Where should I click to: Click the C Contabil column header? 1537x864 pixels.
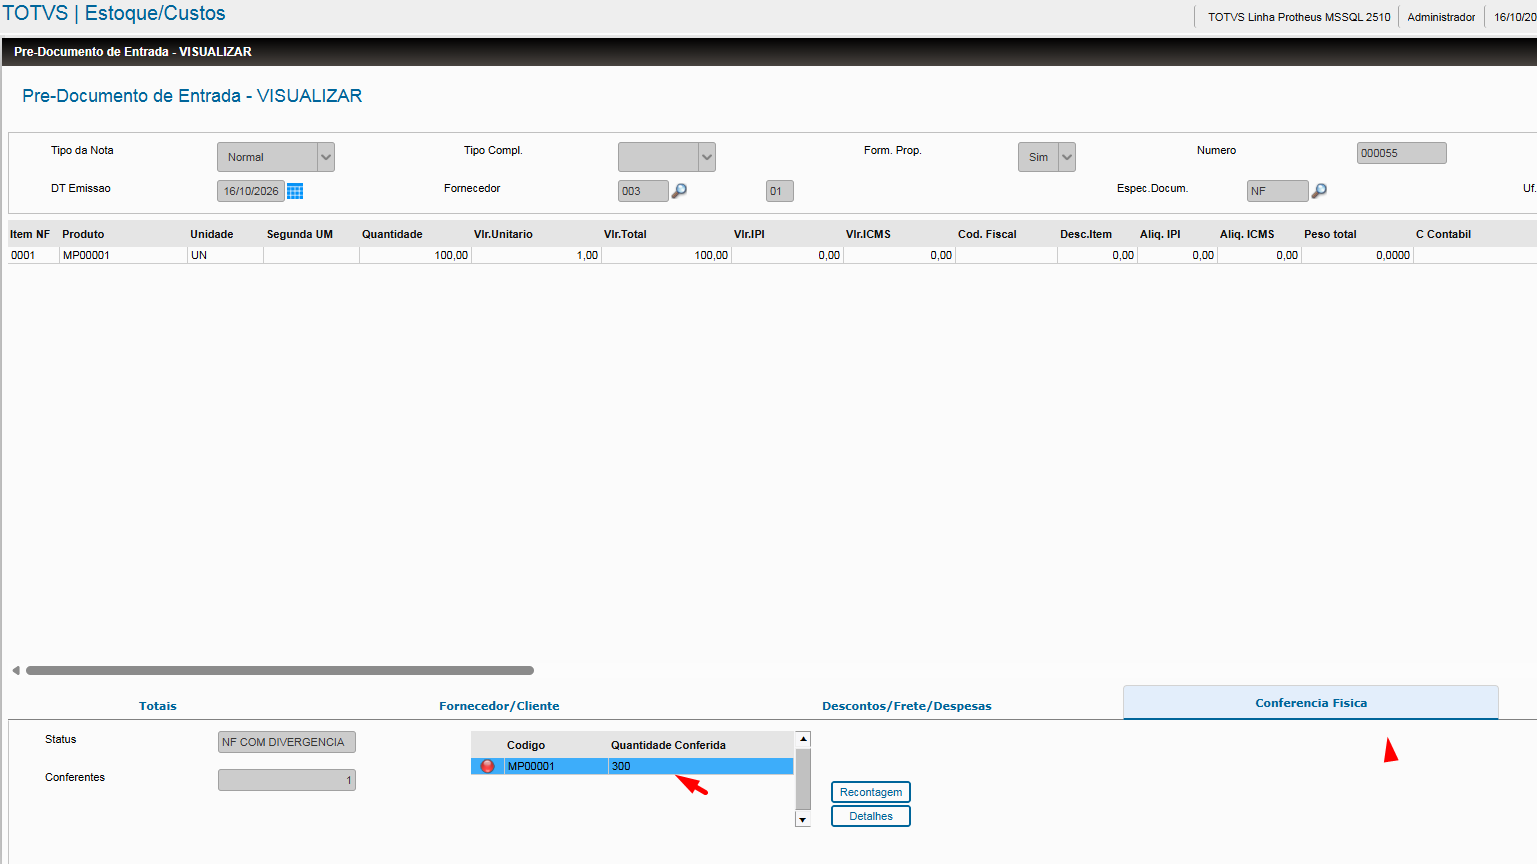(1443, 234)
